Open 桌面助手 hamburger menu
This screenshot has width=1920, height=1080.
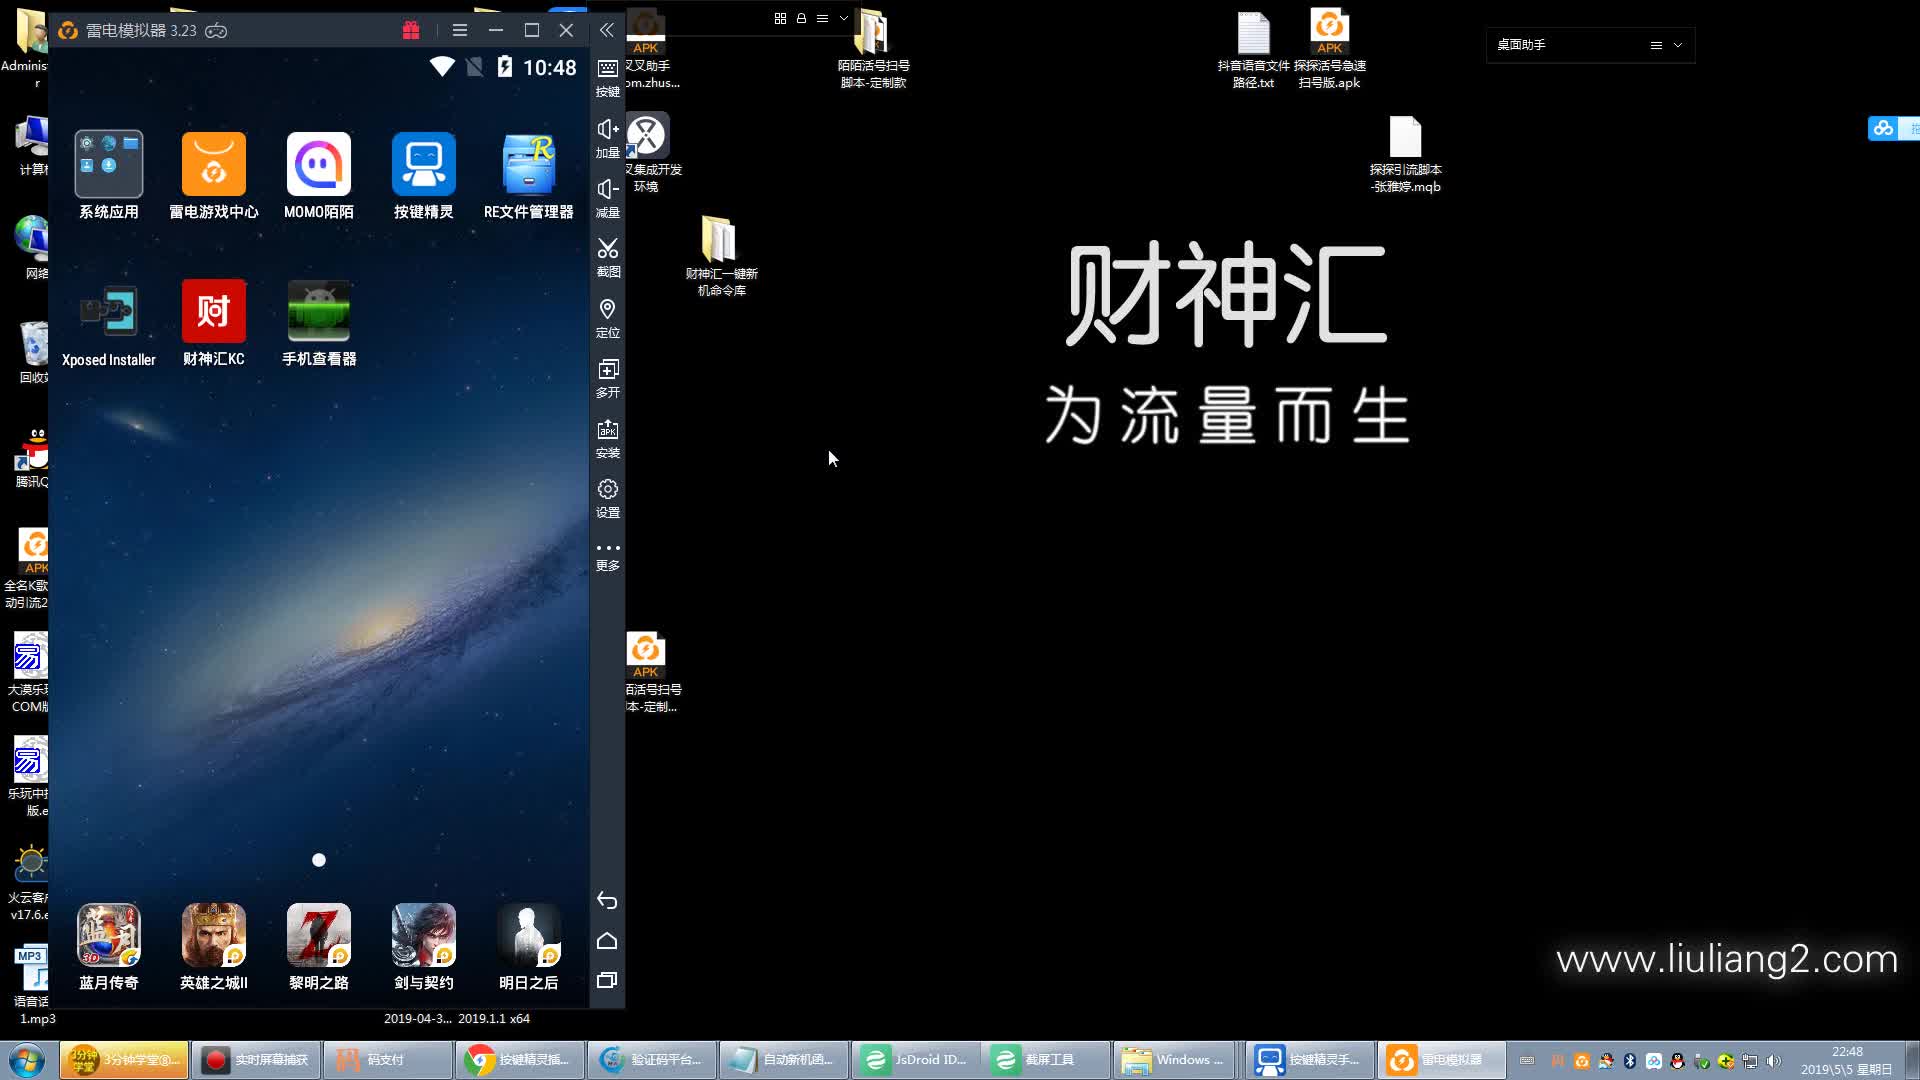1656,45
